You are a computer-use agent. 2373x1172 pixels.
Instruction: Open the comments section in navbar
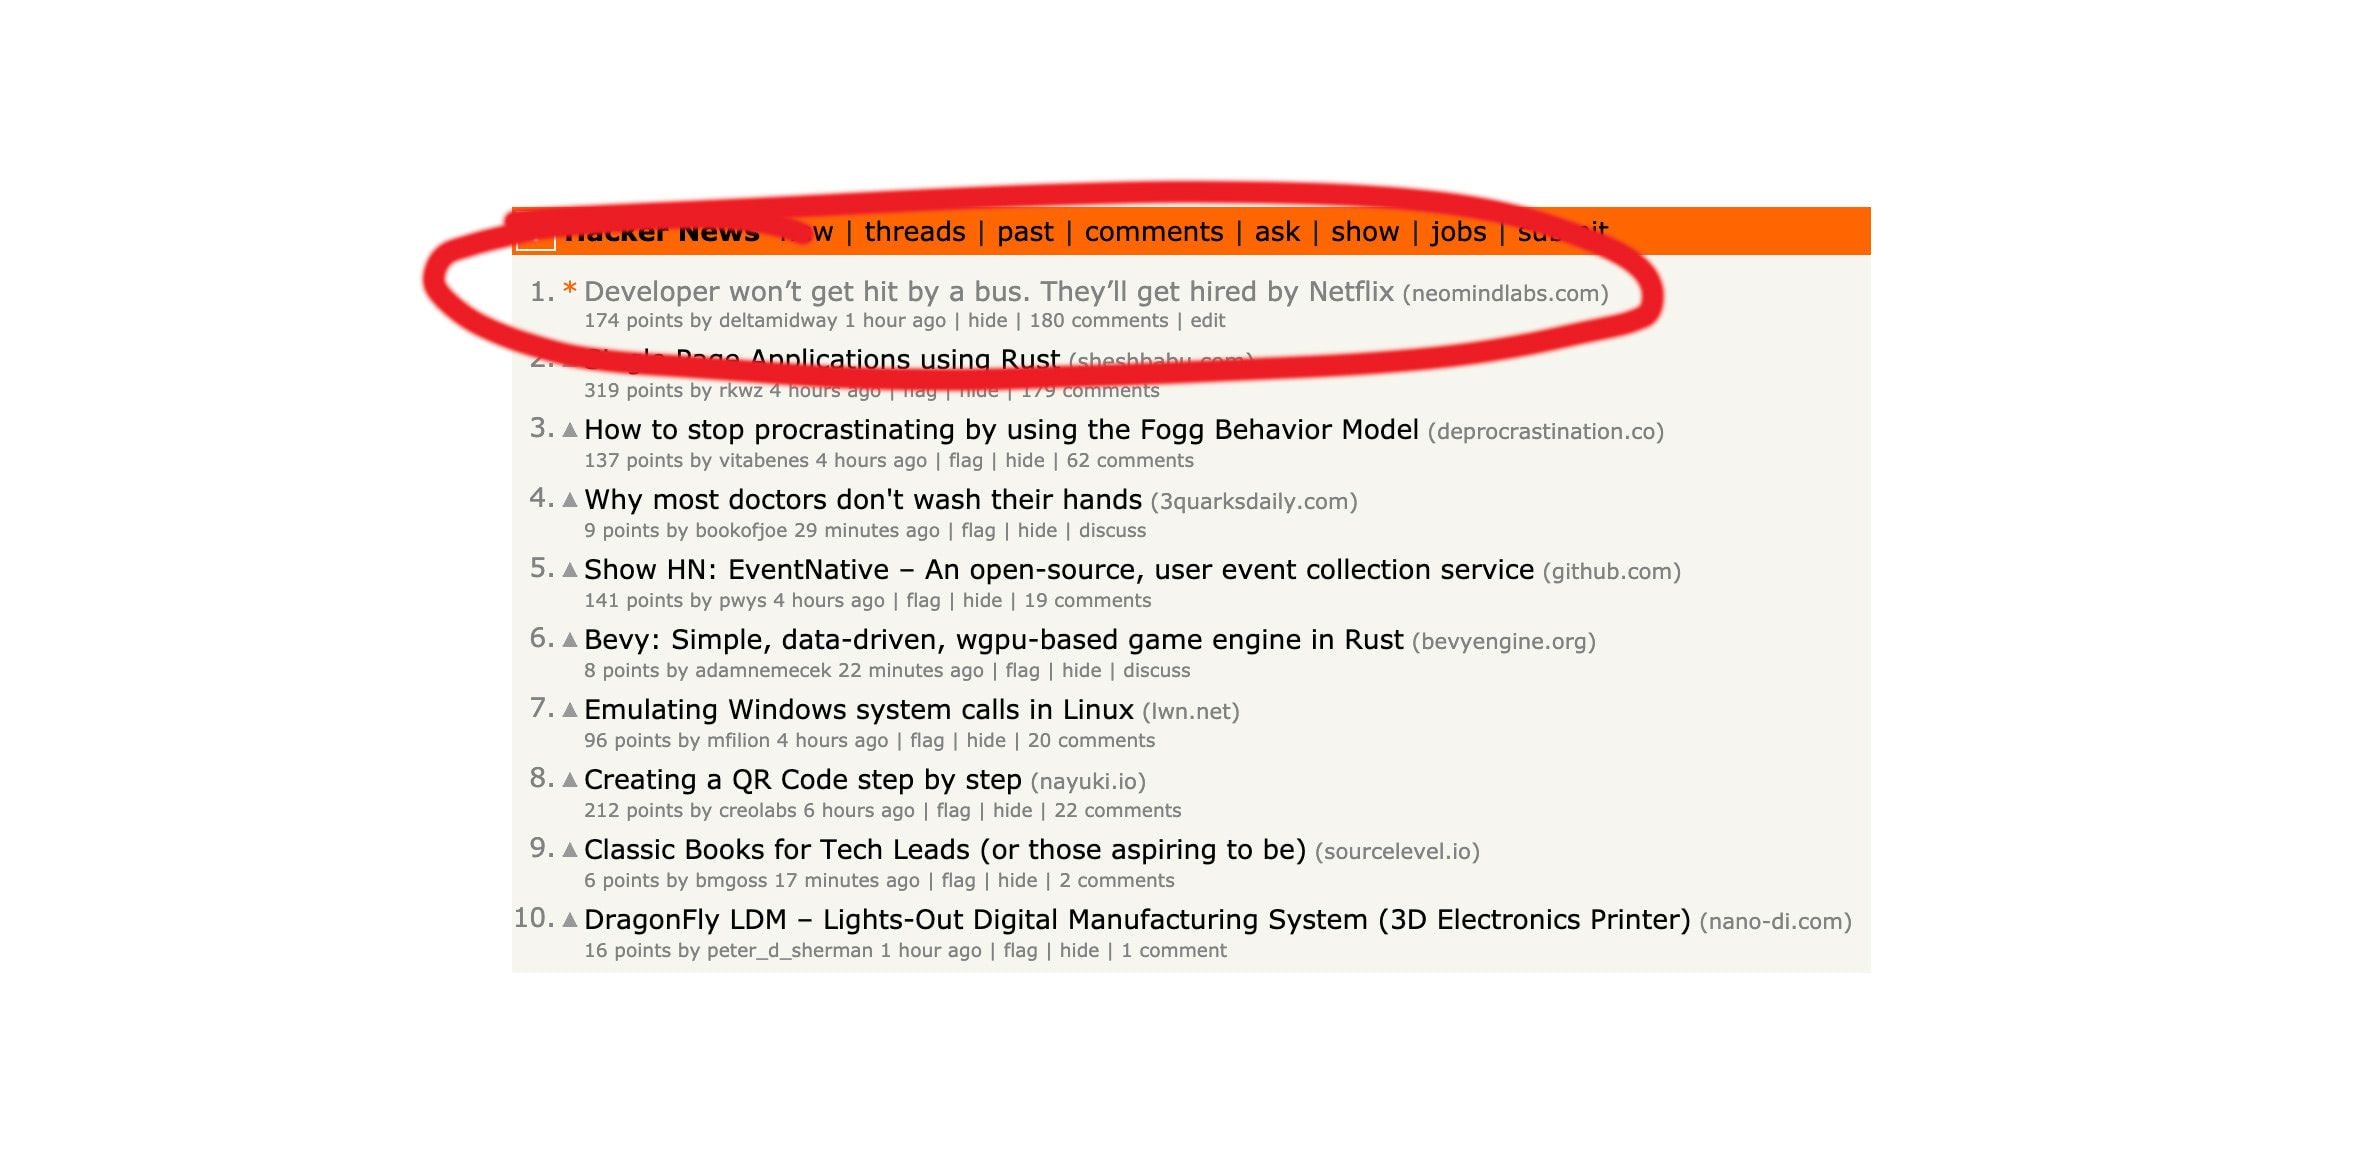tap(1153, 232)
